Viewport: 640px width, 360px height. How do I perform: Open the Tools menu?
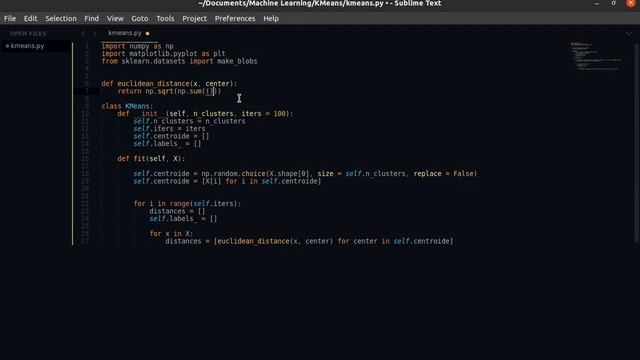click(x=165, y=18)
